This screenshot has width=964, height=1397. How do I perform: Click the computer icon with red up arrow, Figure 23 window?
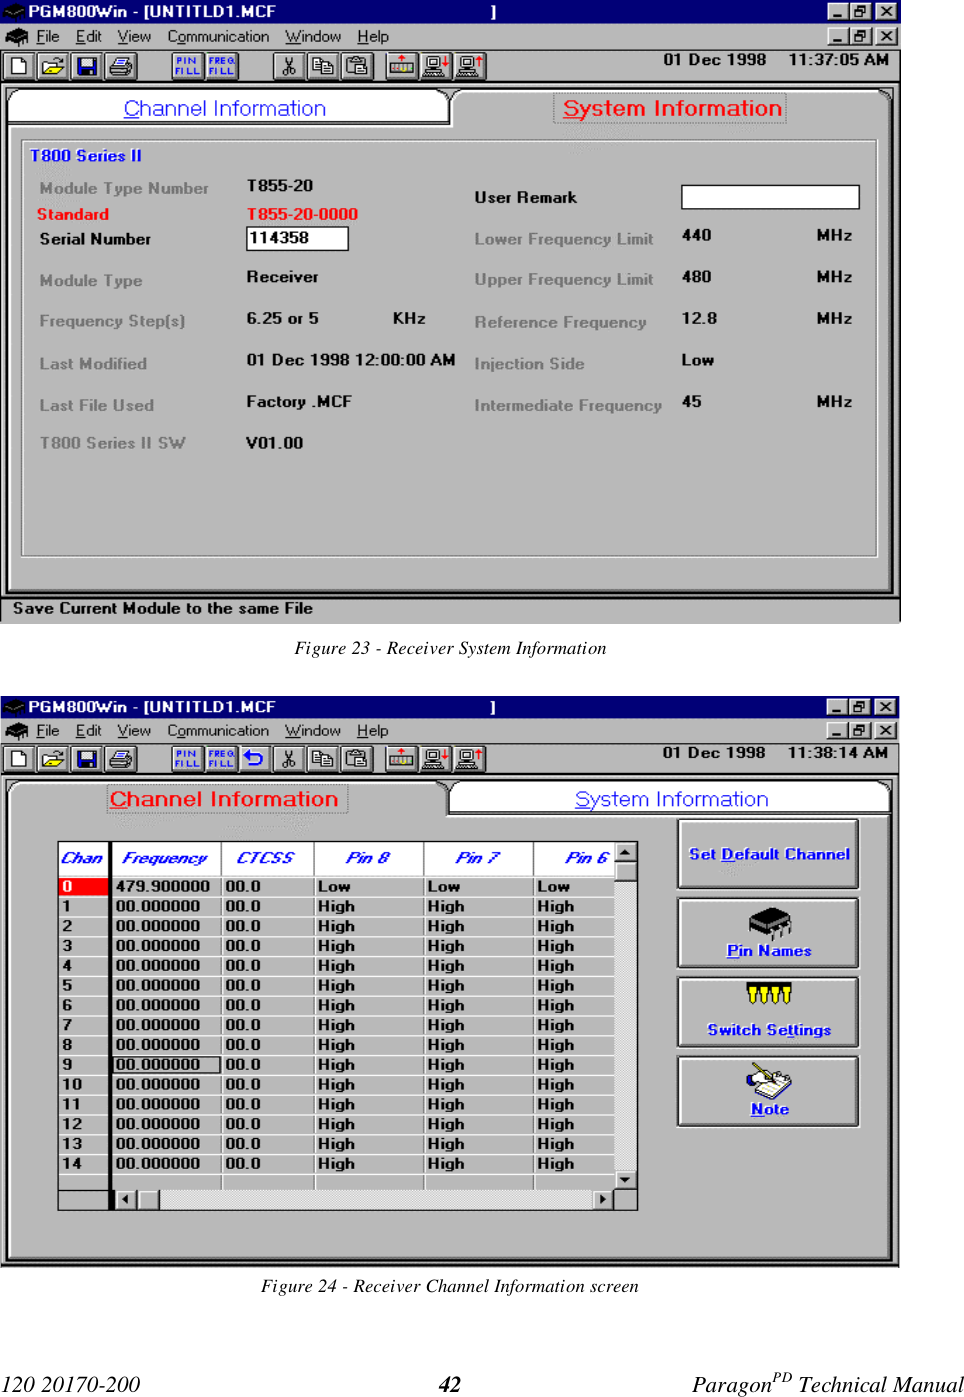click(x=470, y=66)
